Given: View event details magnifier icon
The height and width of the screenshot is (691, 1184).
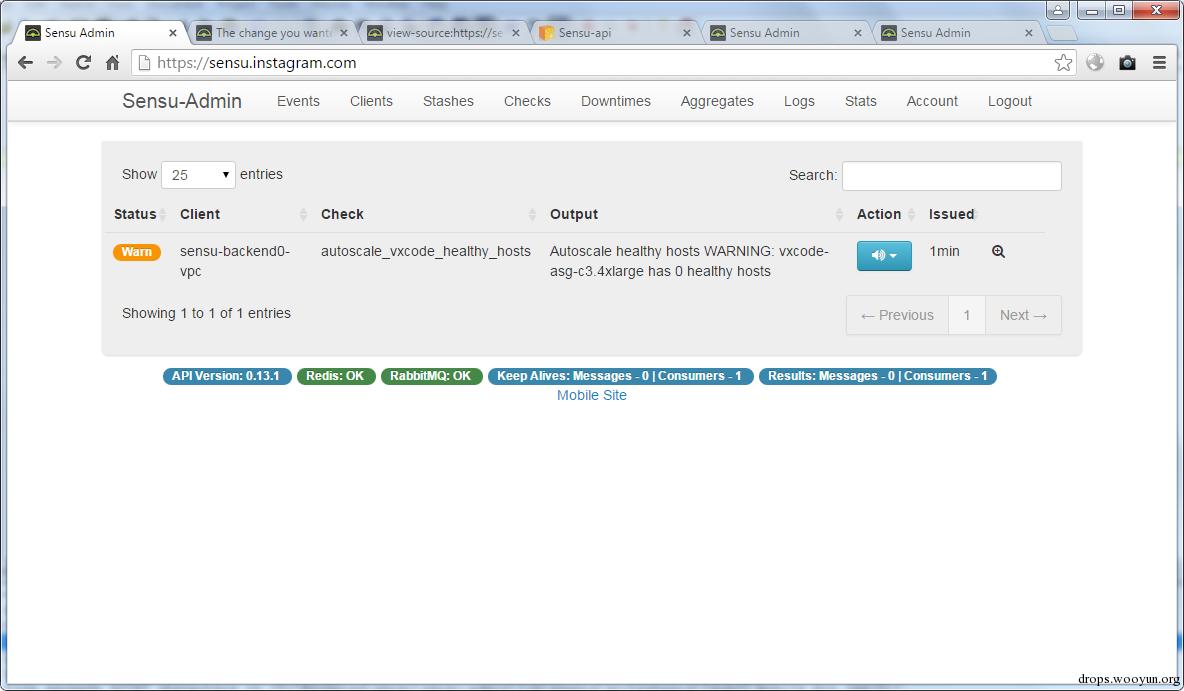Looking at the screenshot, I should tap(998, 251).
